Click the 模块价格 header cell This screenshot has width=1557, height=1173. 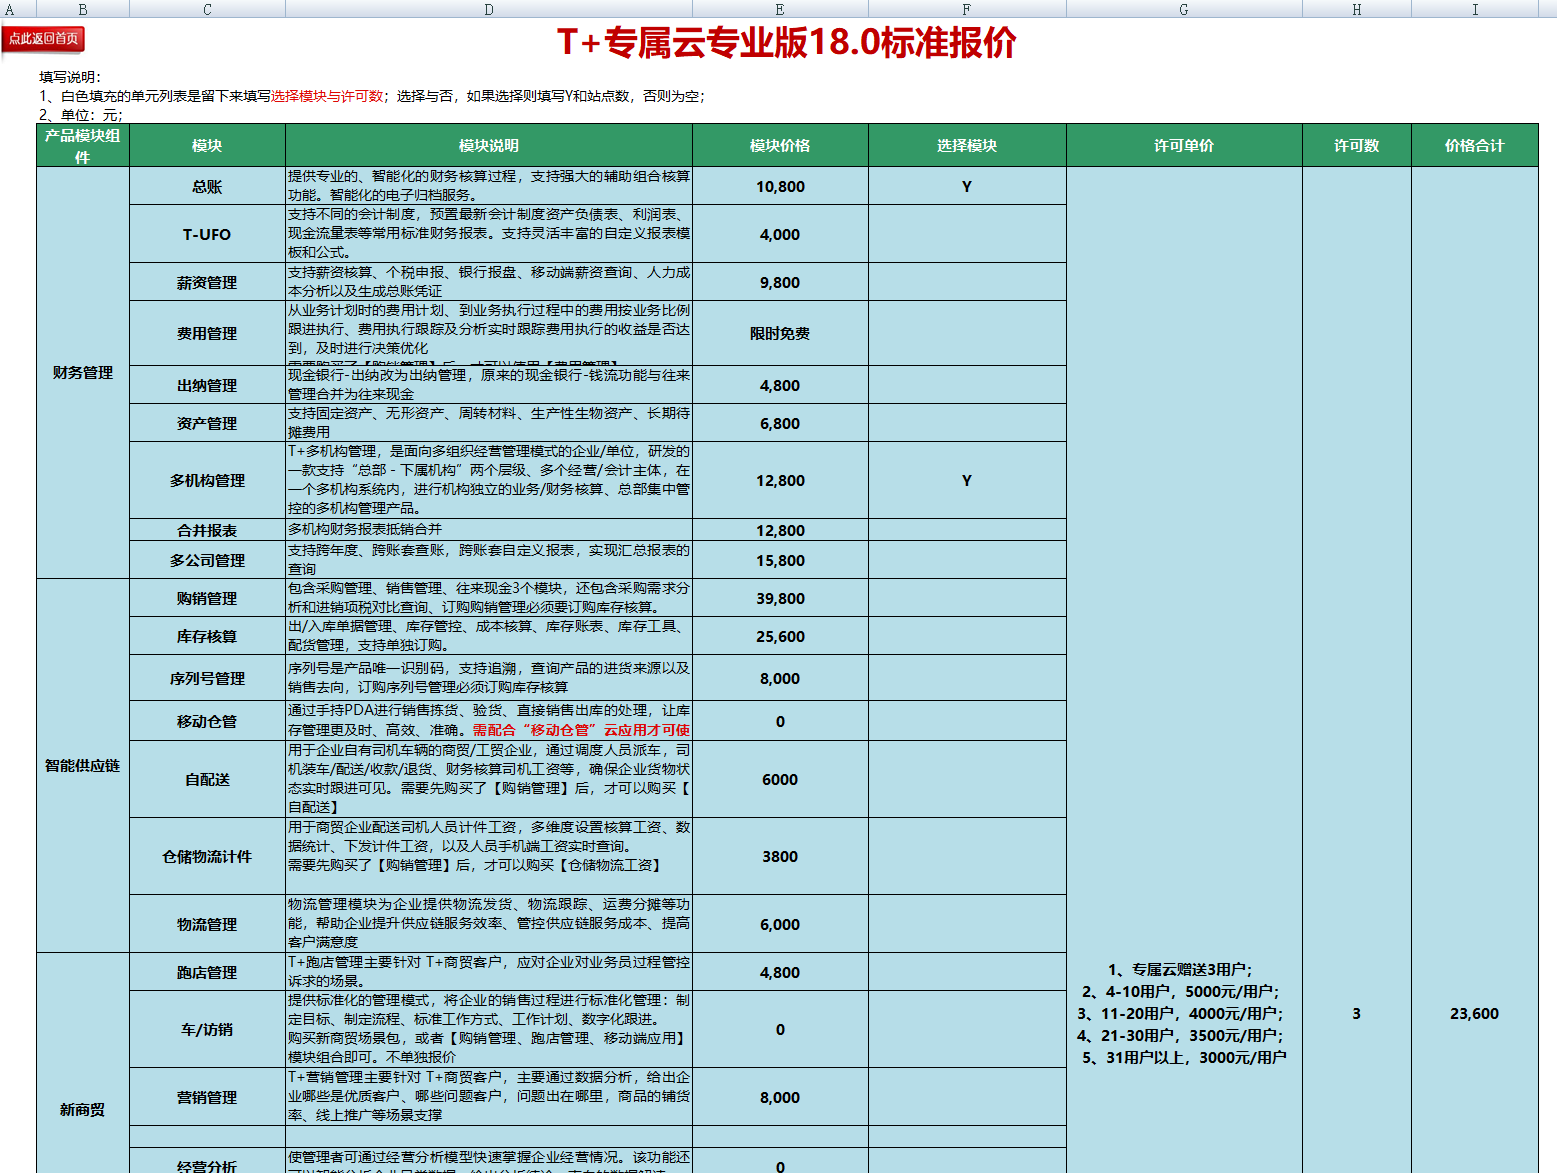tap(780, 145)
